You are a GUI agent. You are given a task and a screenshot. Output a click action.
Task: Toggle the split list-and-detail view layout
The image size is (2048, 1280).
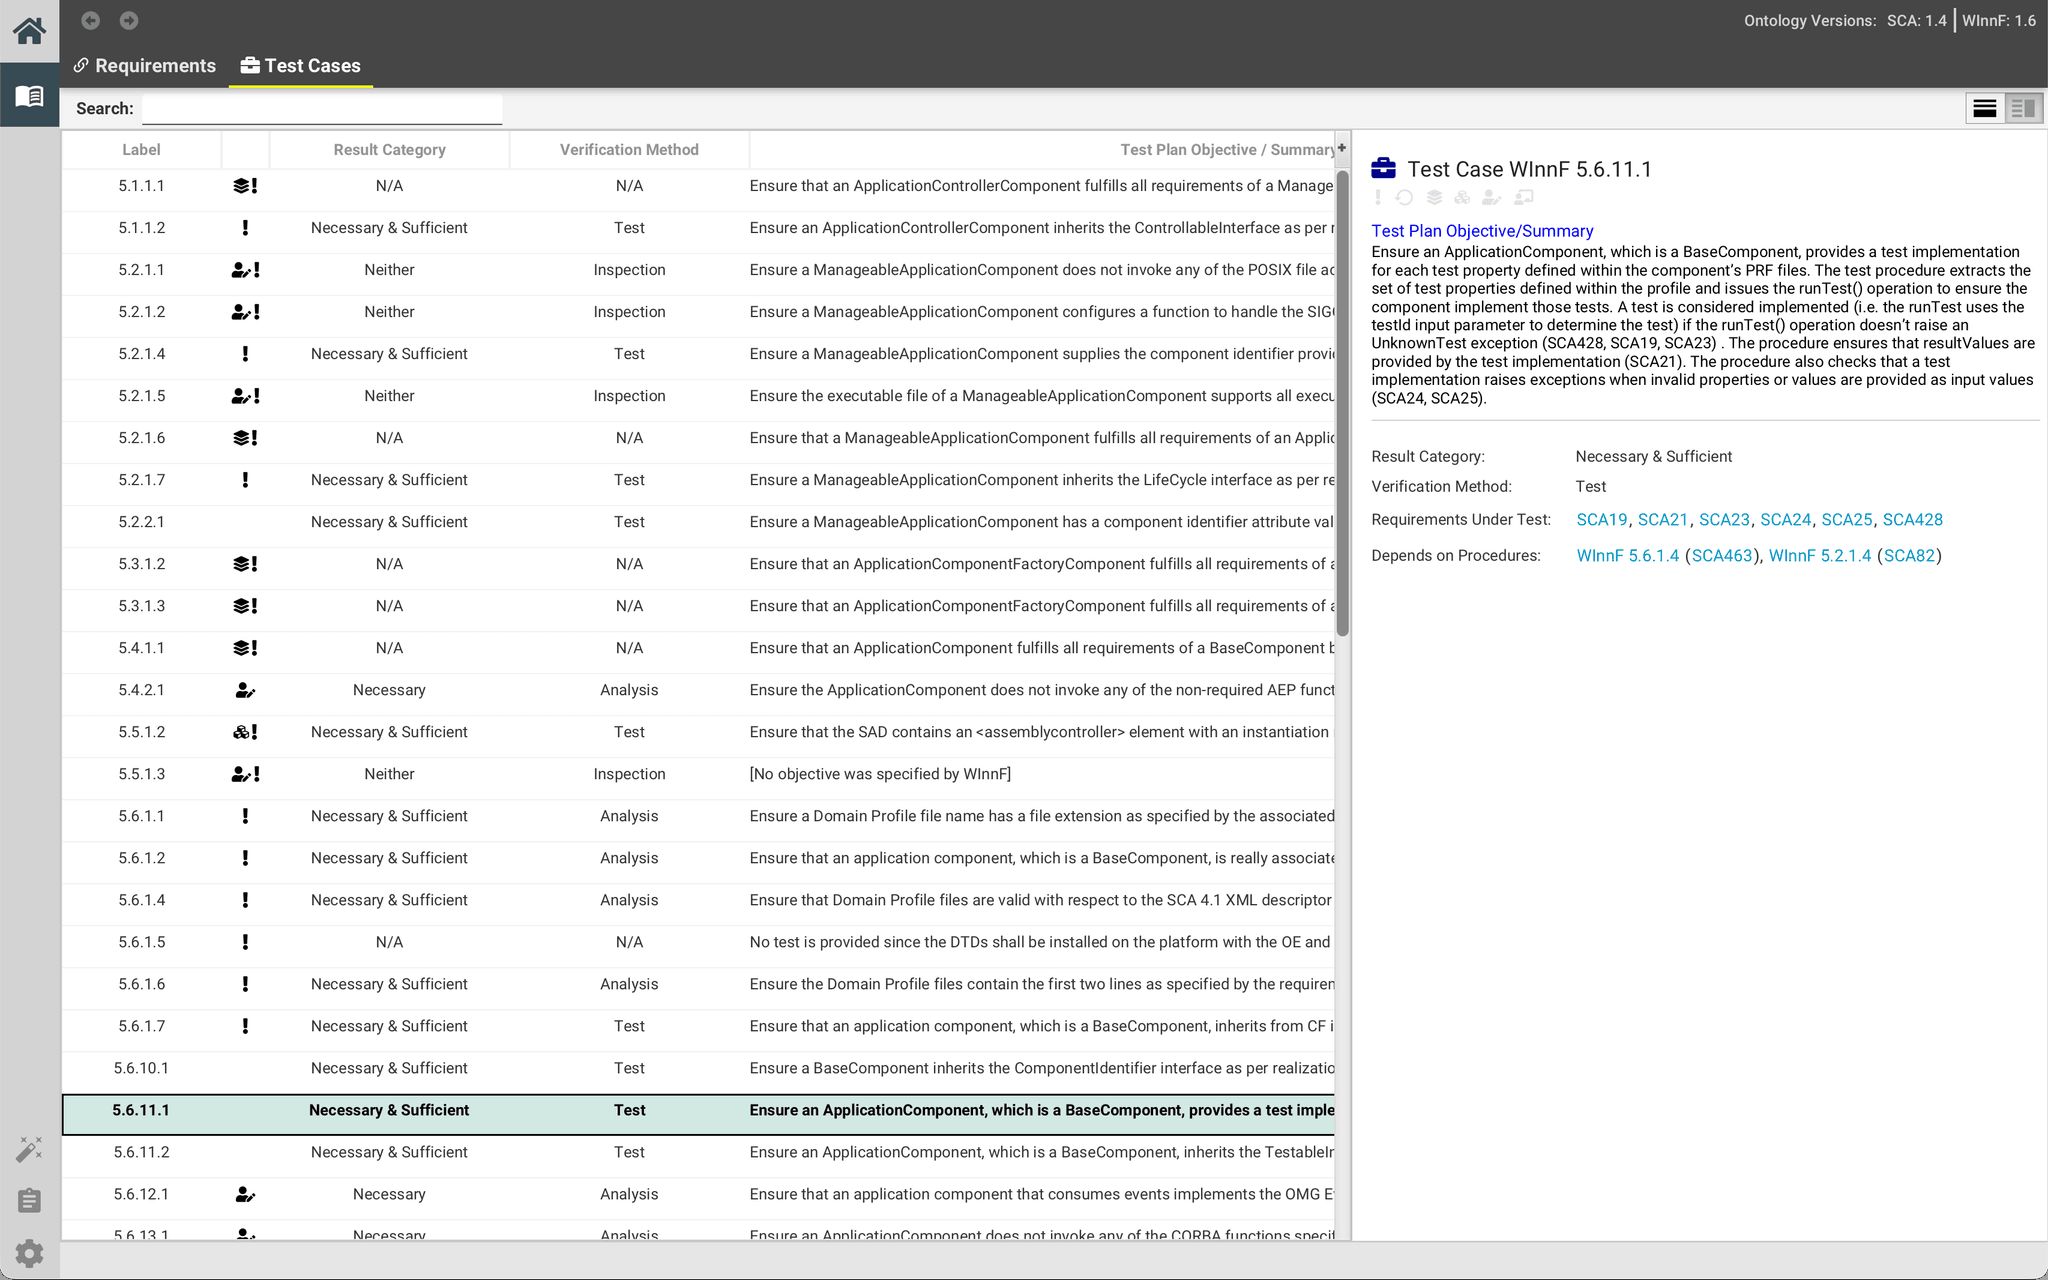[x=2022, y=108]
